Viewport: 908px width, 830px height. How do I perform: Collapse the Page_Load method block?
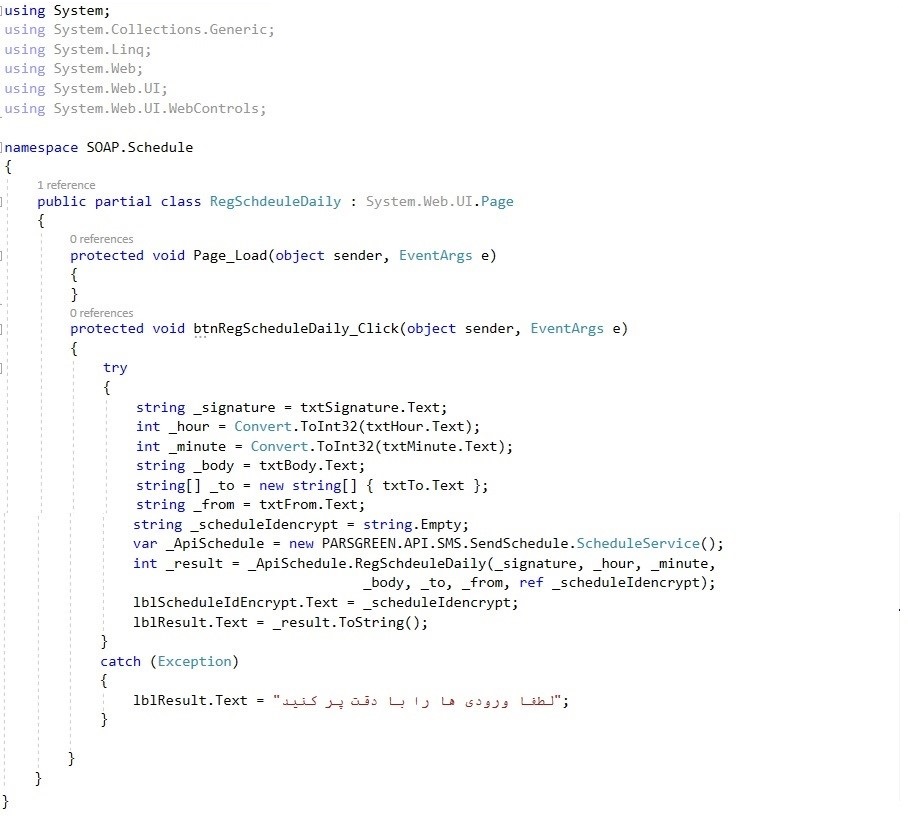[x=3, y=255]
